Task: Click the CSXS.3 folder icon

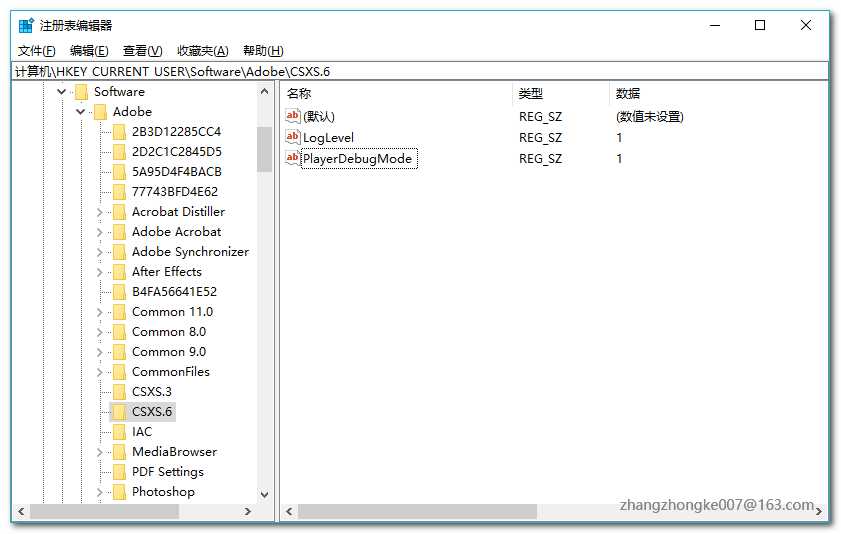Action: [119, 392]
